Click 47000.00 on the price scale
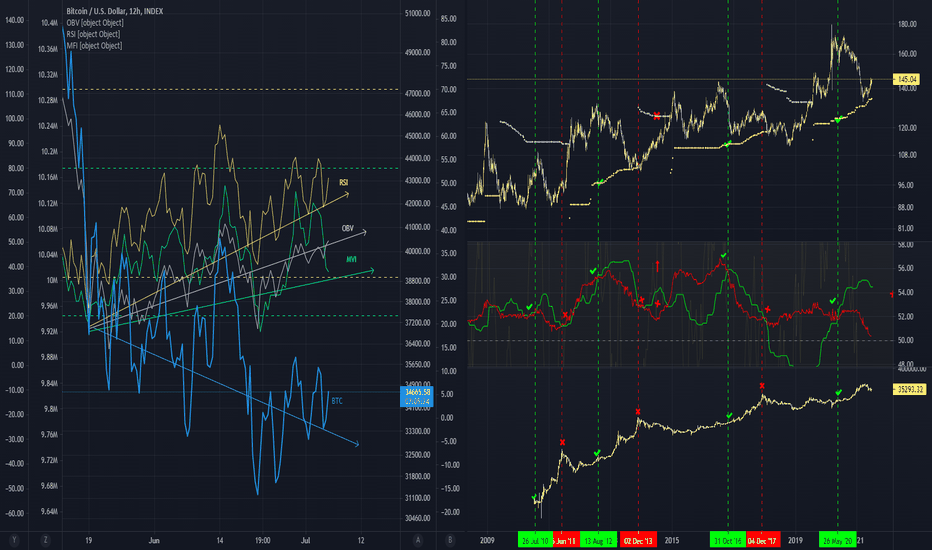The image size is (932, 550). point(417,93)
